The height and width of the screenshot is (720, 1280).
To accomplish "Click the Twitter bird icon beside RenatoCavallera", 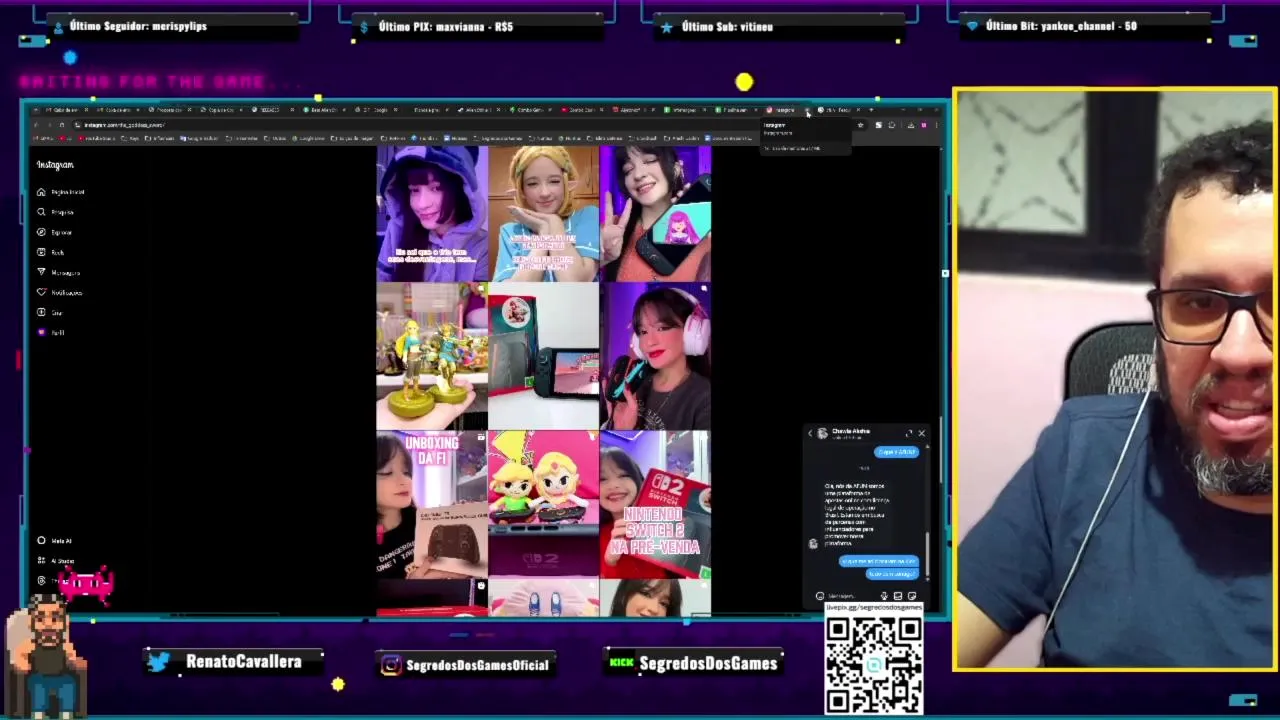I will tap(158, 662).
